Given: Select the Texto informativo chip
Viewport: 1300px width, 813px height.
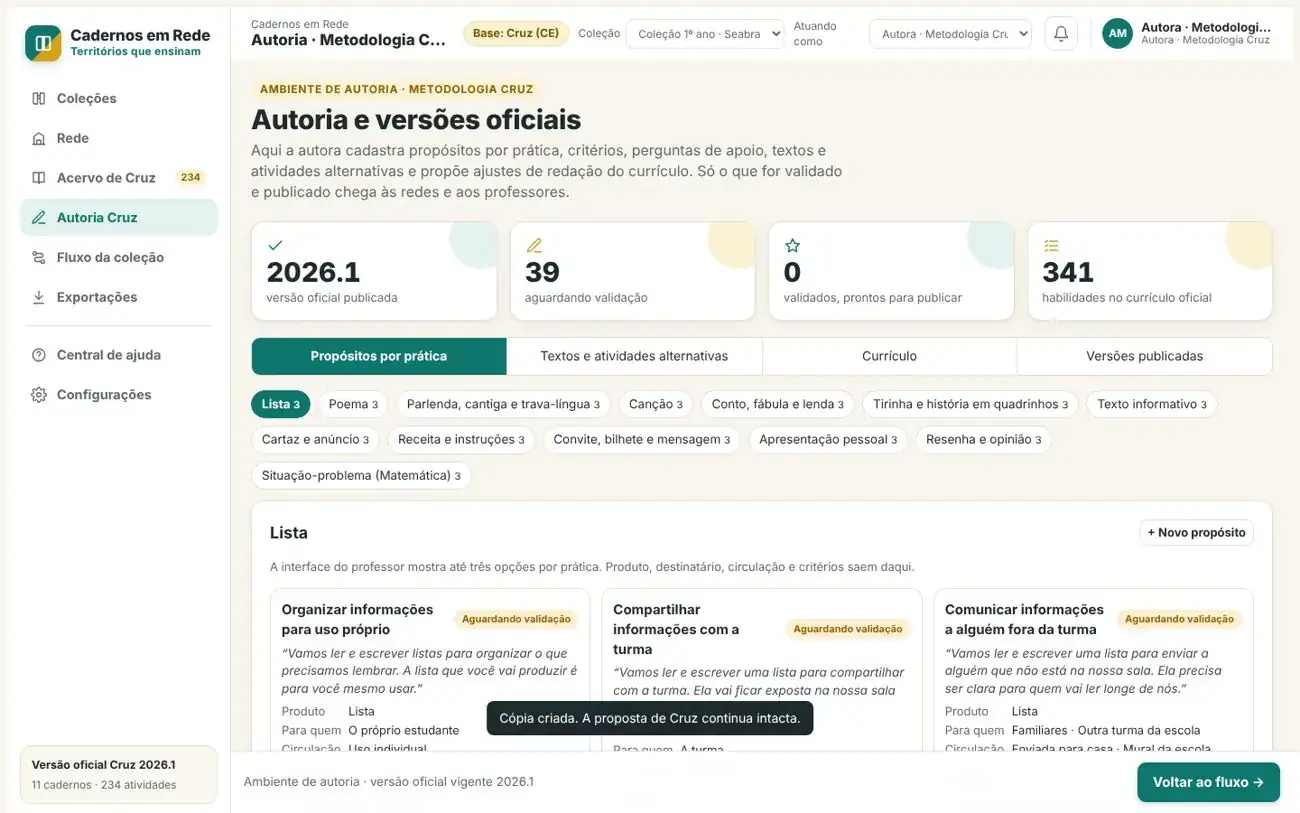Looking at the screenshot, I should [1151, 404].
